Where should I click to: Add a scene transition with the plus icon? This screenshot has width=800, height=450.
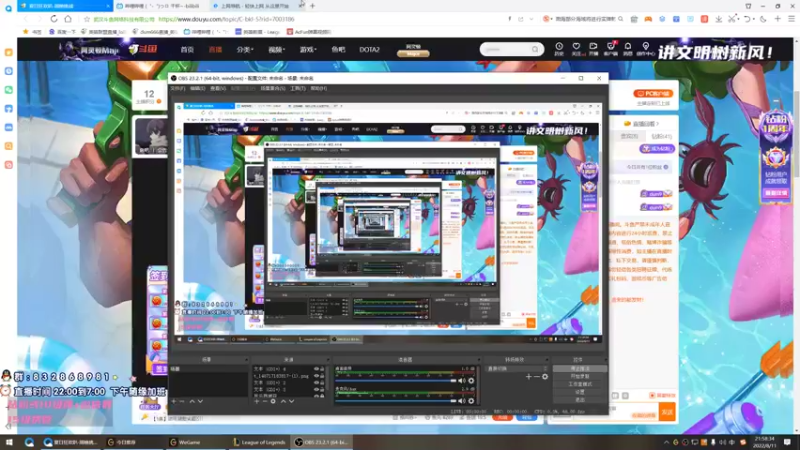coord(529,377)
